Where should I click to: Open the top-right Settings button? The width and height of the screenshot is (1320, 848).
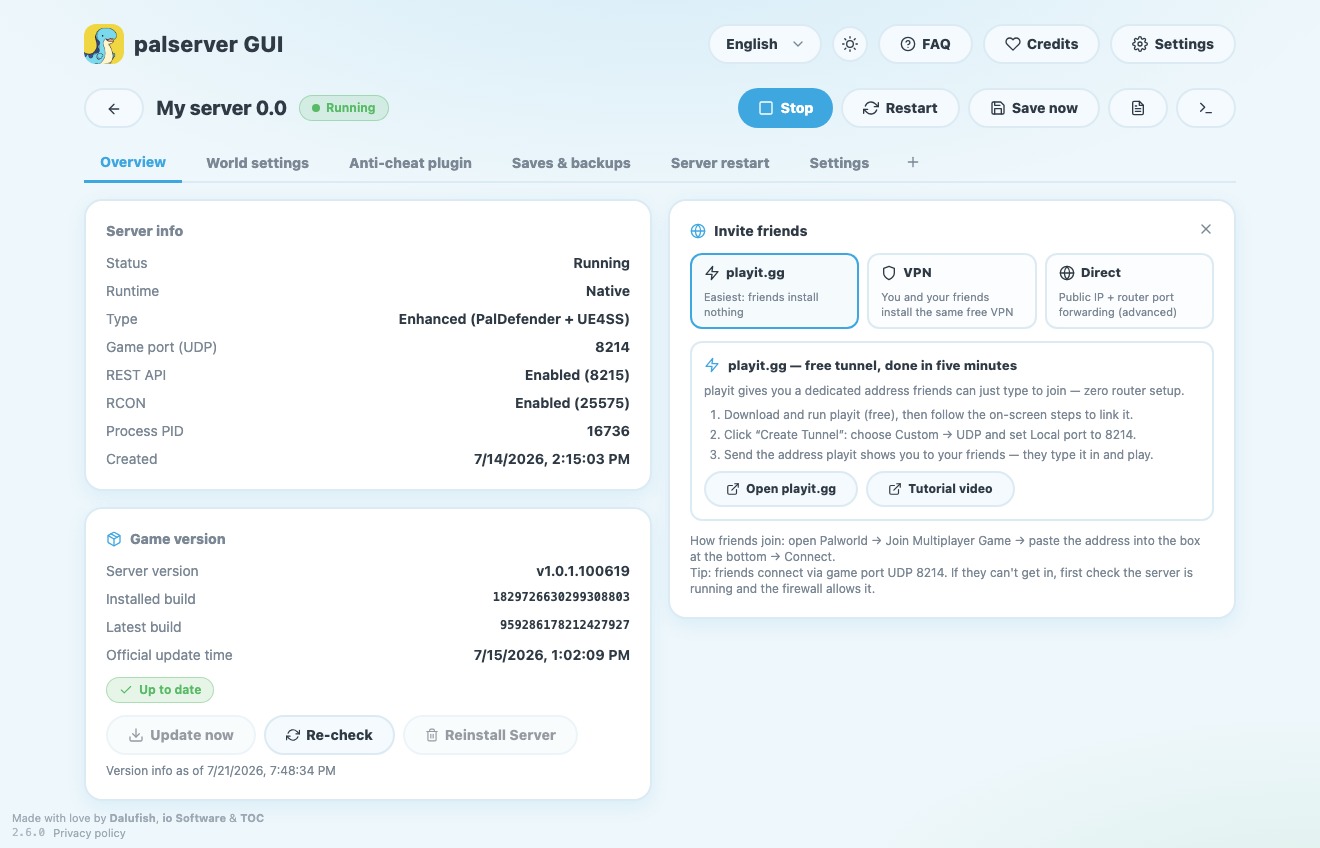point(1173,44)
